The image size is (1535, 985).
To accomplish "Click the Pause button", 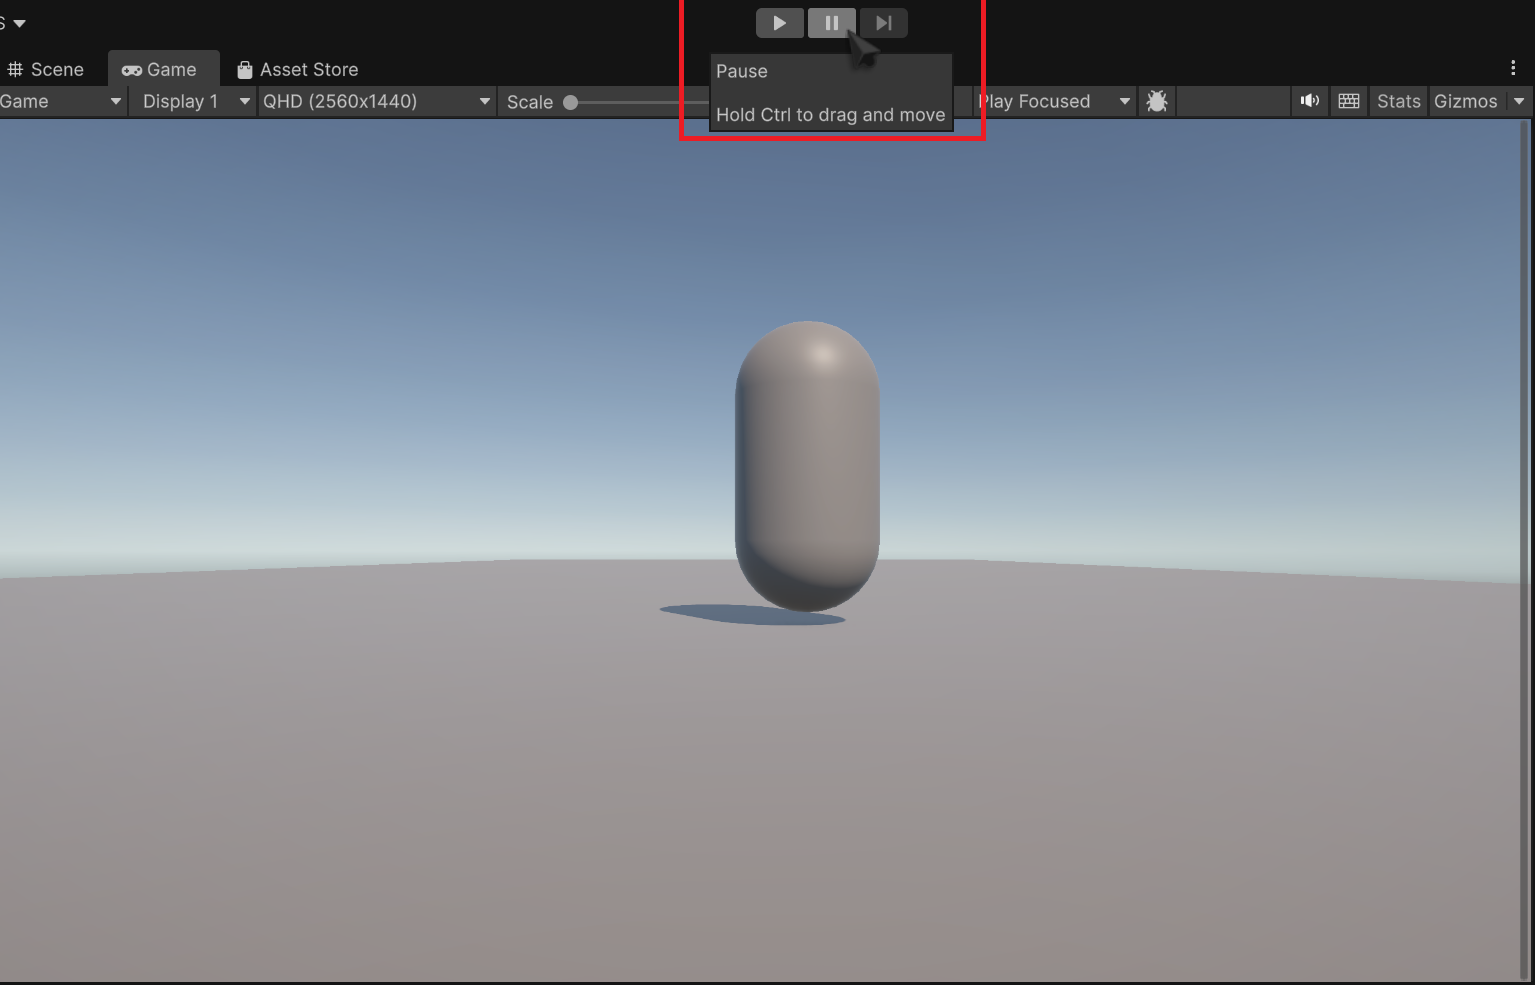I will pyautogui.click(x=831, y=22).
